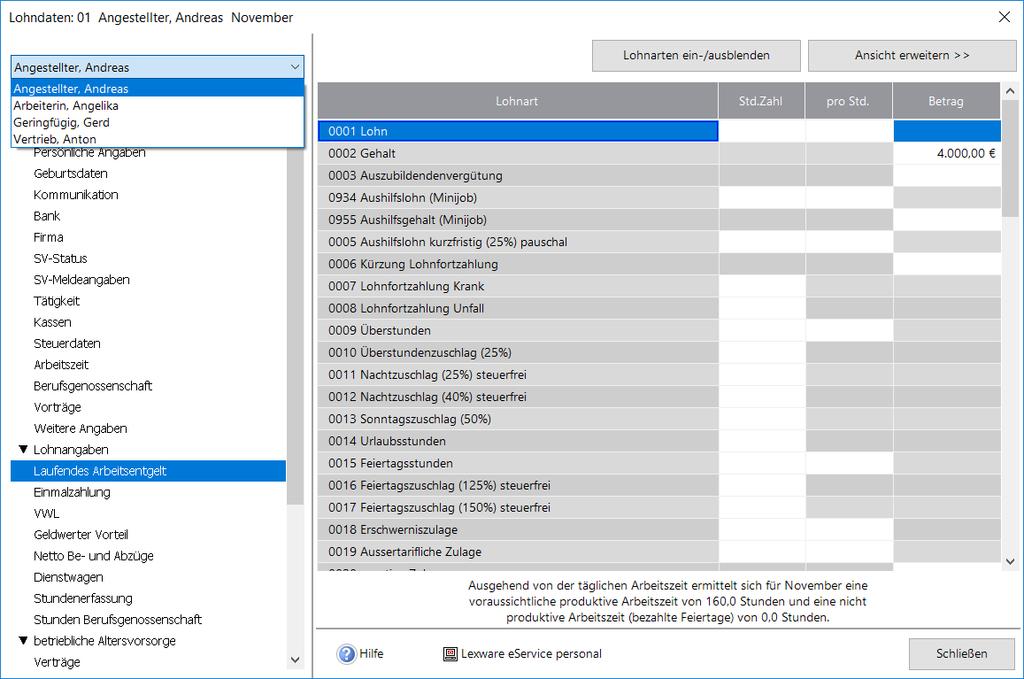Click the Std.Zahl cell for 0009 Überstunden
This screenshot has height=679, width=1024.
tap(761, 330)
